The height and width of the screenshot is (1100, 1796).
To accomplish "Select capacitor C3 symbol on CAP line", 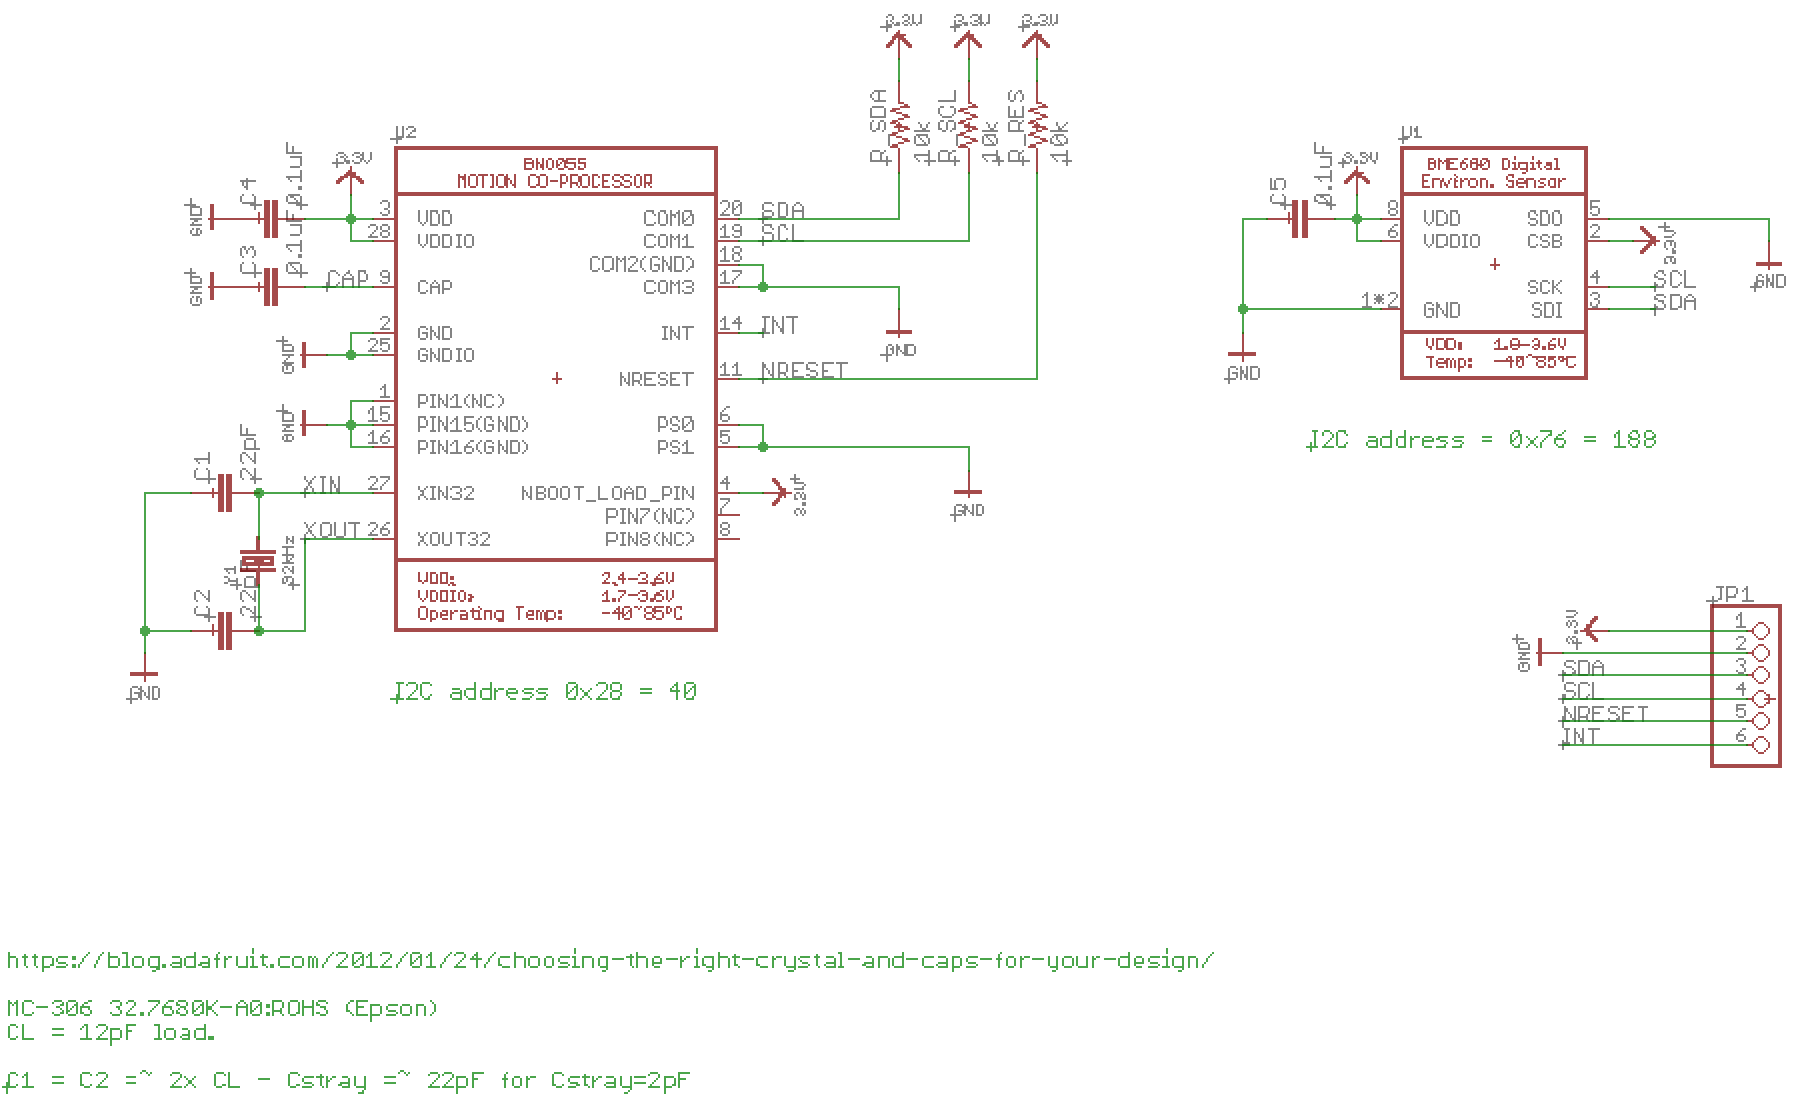I will point(269,287).
